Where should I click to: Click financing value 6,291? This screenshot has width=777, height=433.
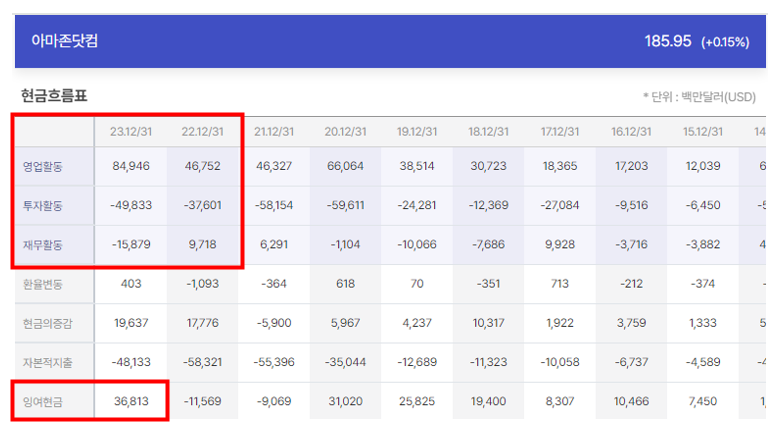pyautogui.click(x=274, y=244)
